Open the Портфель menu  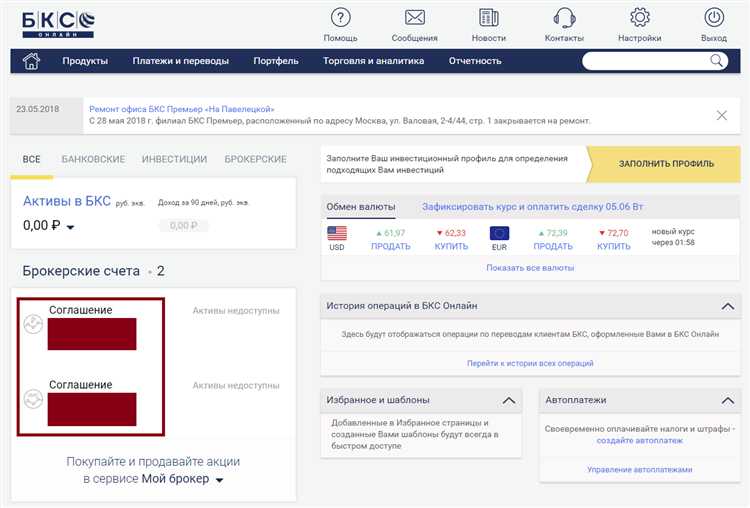point(276,61)
